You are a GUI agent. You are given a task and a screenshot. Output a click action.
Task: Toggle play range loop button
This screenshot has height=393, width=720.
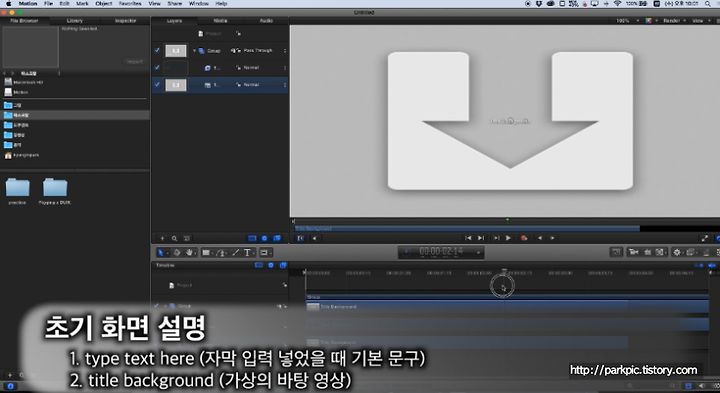tap(301, 238)
